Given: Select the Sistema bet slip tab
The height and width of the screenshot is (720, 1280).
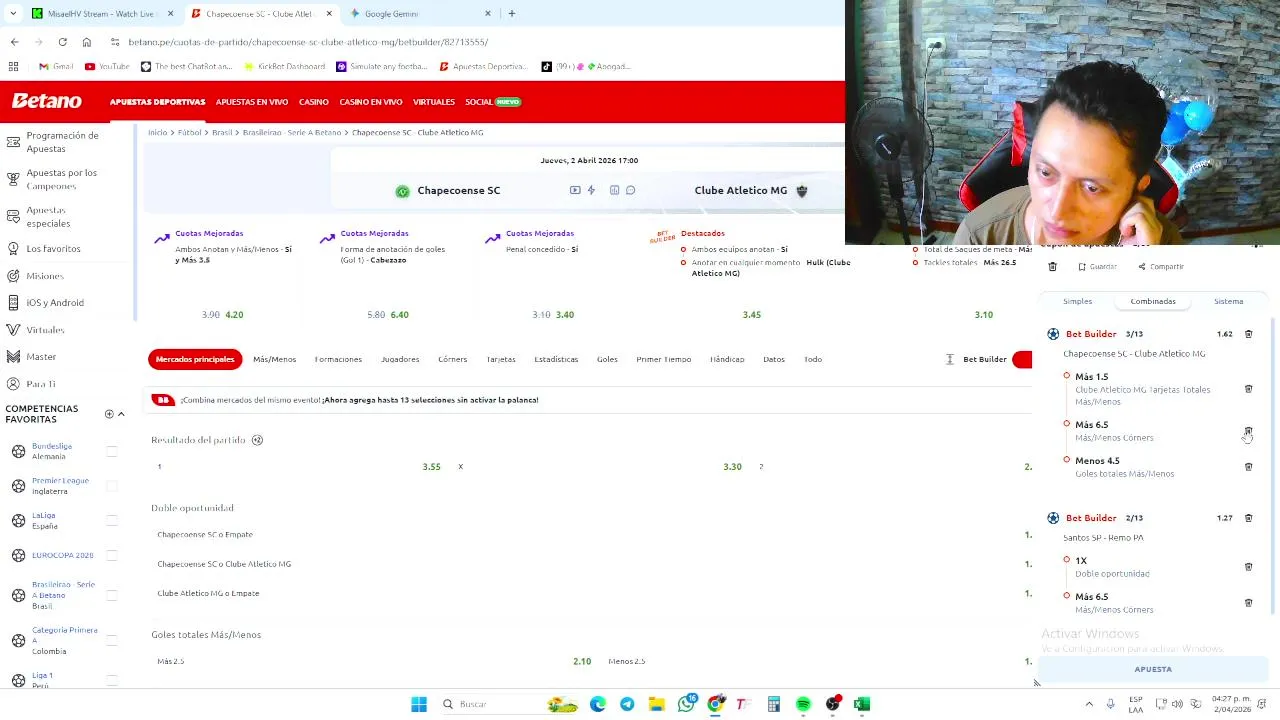Looking at the screenshot, I should (x=1229, y=301).
